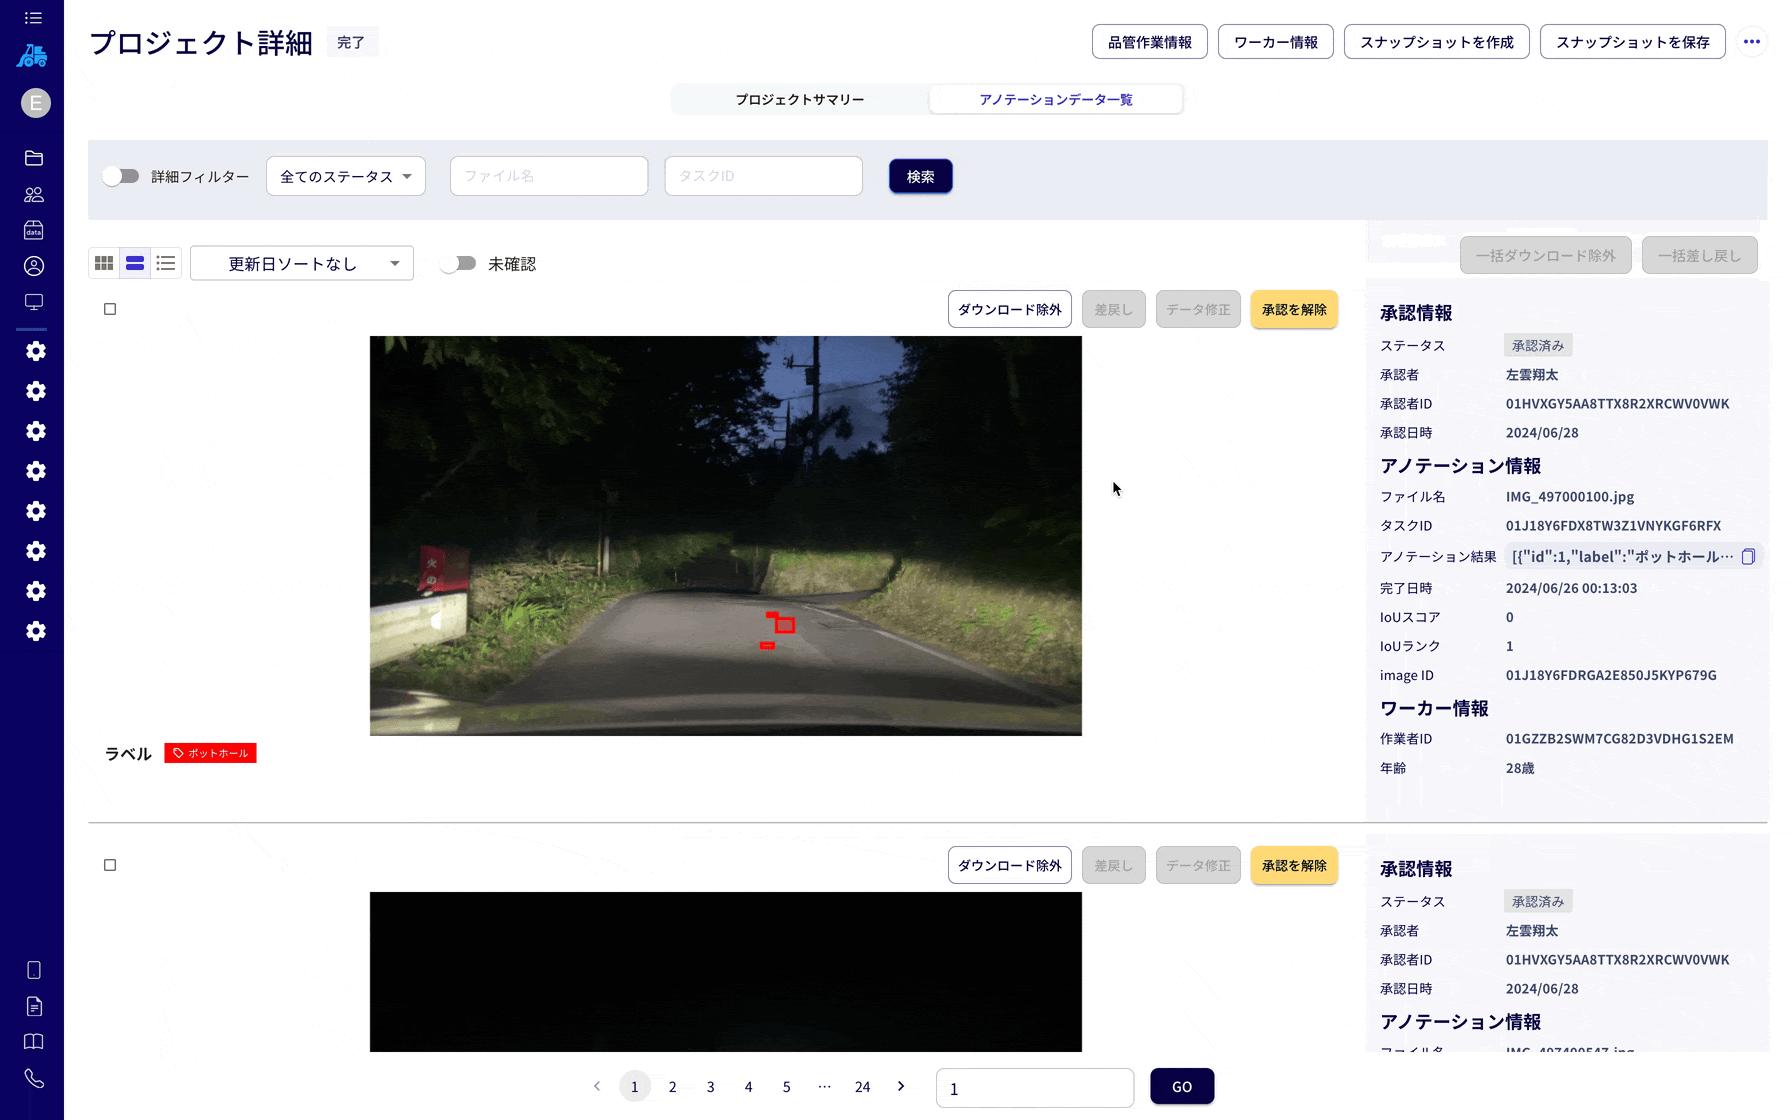
Task: Click the red ポットホール label tag
Action: click(x=210, y=753)
